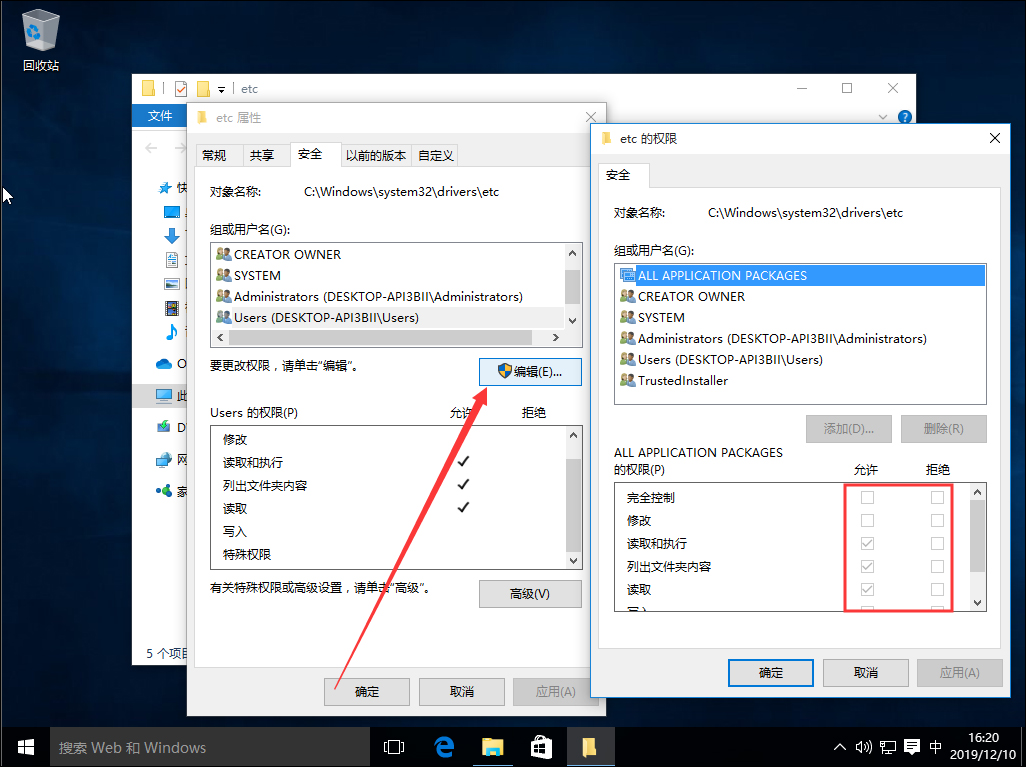
Task: Open the Quick Access Toolbar dropdown arrow
Action: 220,88
